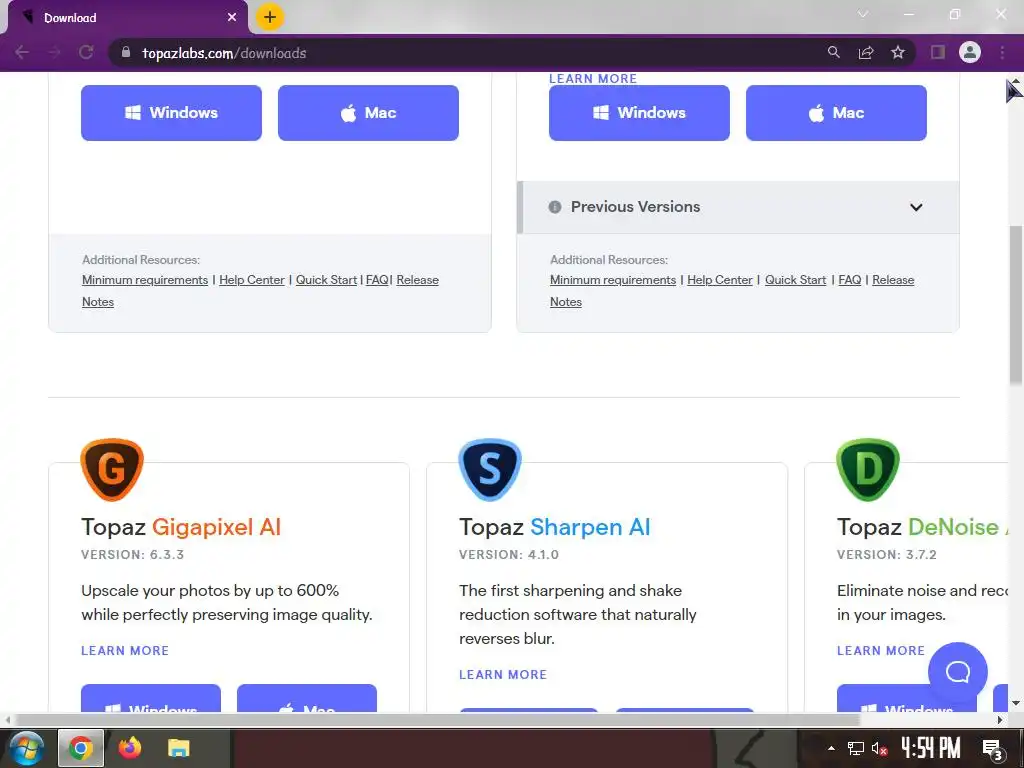This screenshot has height=768, width=1024.
Task: Click the scroll down arrow of the vertical scrollbar
Action: pyautogui.click(x=1016, y=703)
